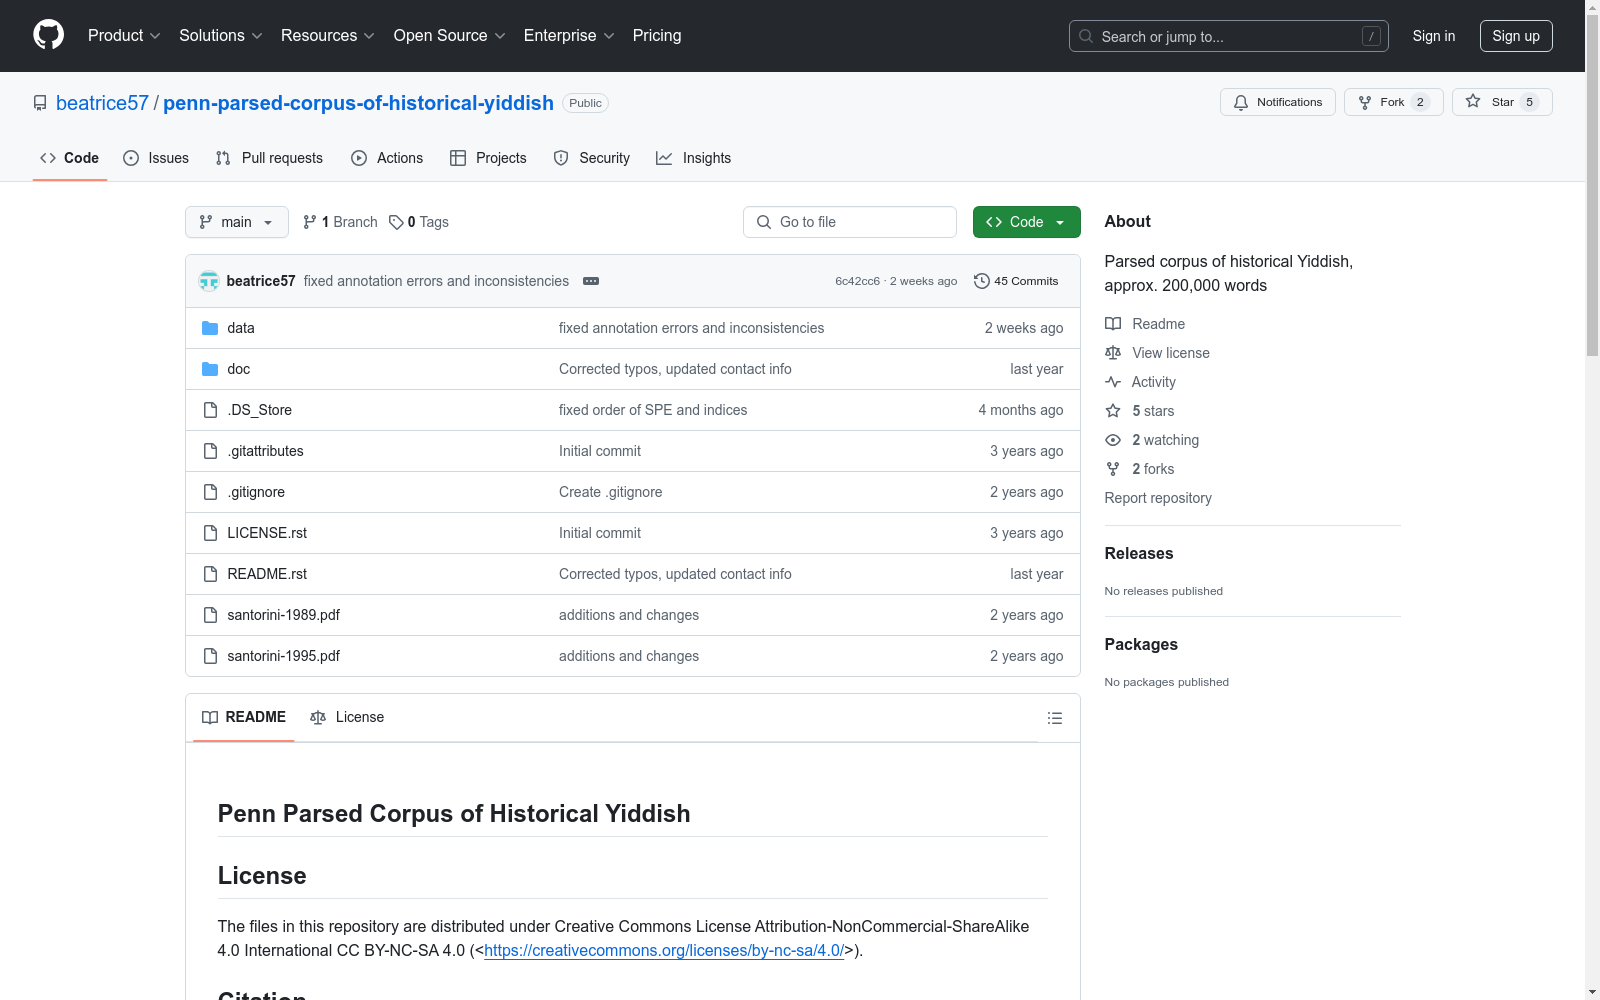Screen dimensions: 1600x1000
Task: Focus the Search or jump to field
Action: [1228, 36]
